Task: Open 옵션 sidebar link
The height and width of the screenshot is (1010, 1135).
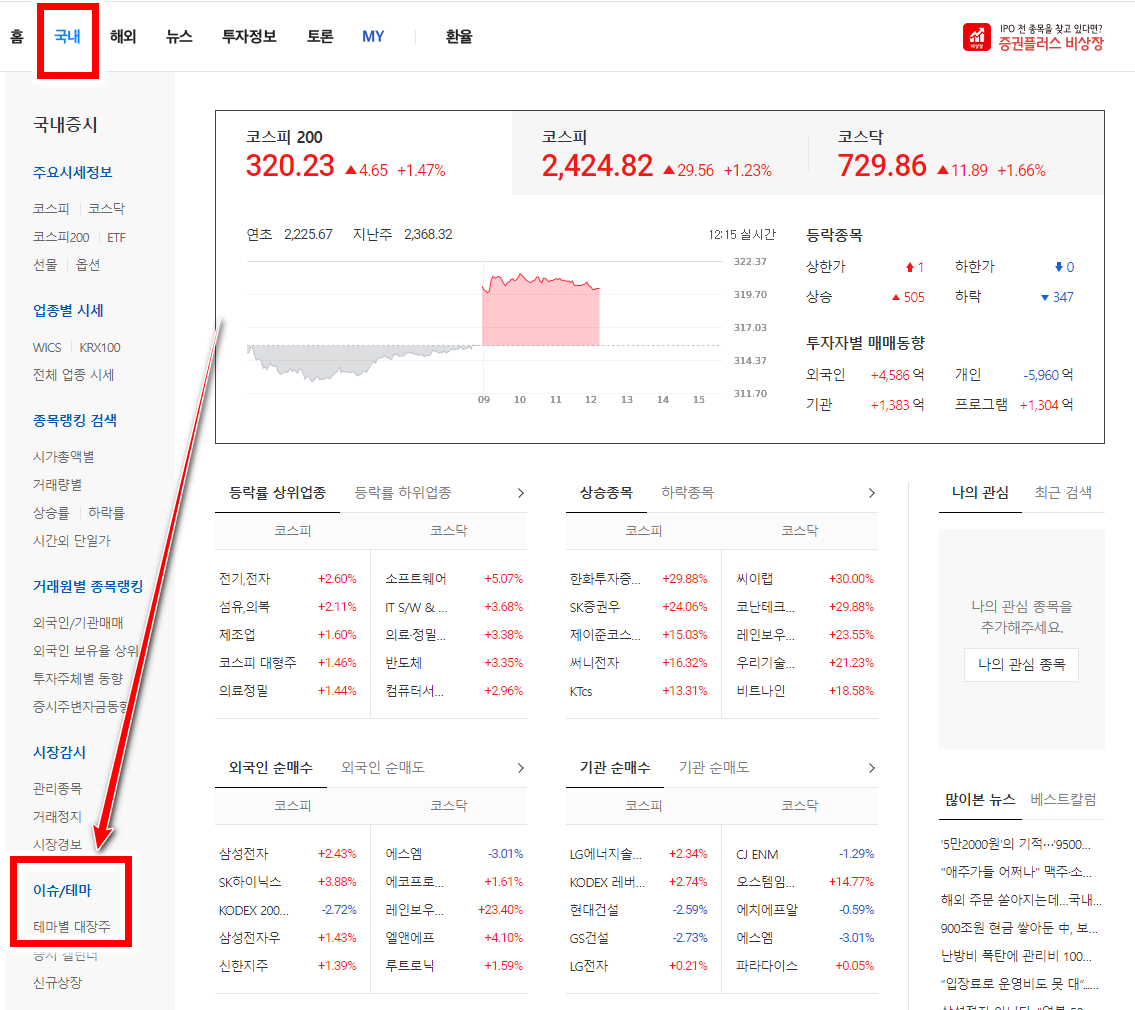Action: tap(88, 265)
